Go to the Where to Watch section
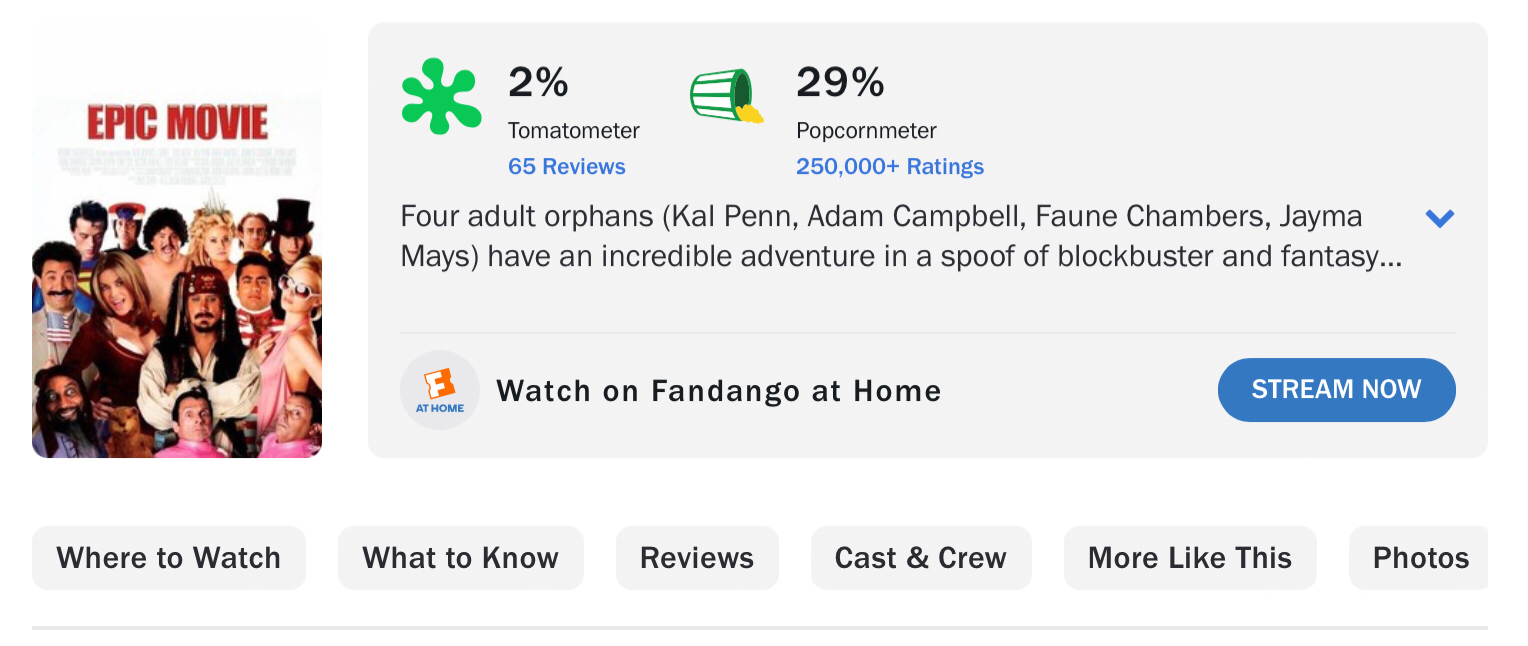The width and height of the screenshot is (1528, 646). click(169, 558)
